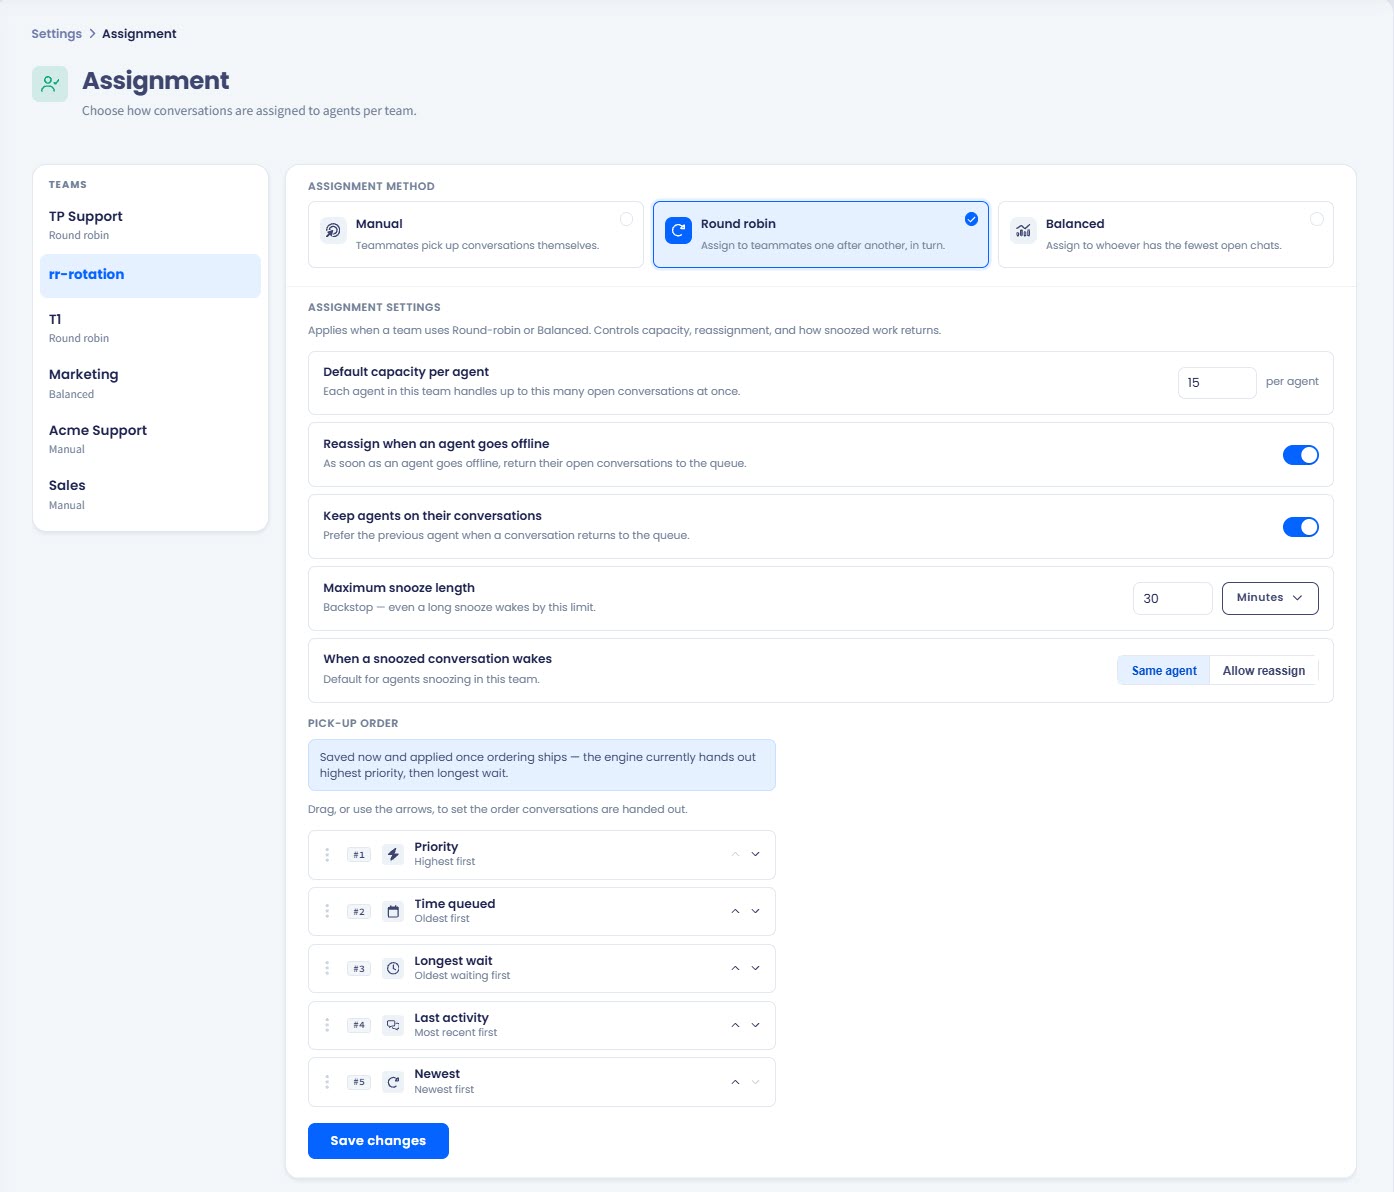Toggle Reassign when an agent goes offline
Viewport: 1394px width, 1192px height.
(1300, 455)
